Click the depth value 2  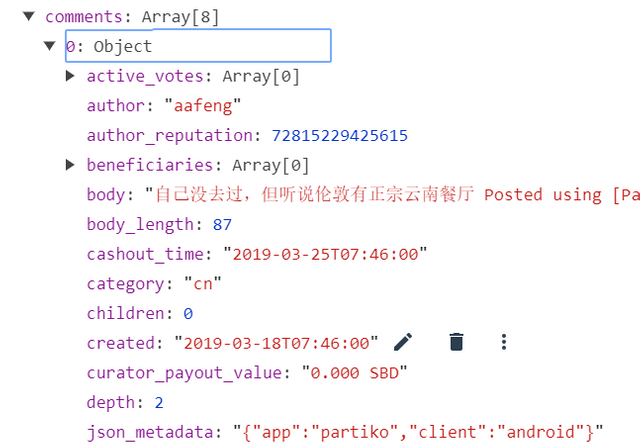coord(156,402)
